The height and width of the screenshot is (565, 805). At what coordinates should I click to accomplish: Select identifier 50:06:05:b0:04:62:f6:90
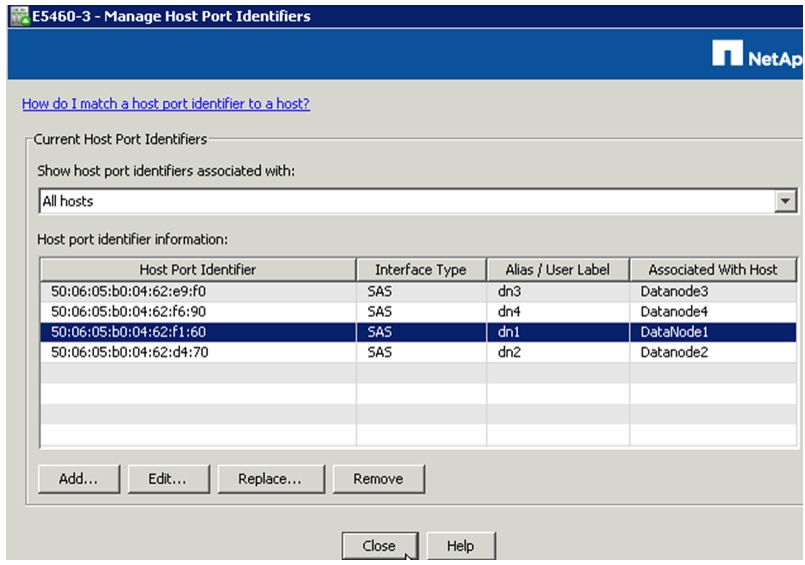click(x=128, y=311)
